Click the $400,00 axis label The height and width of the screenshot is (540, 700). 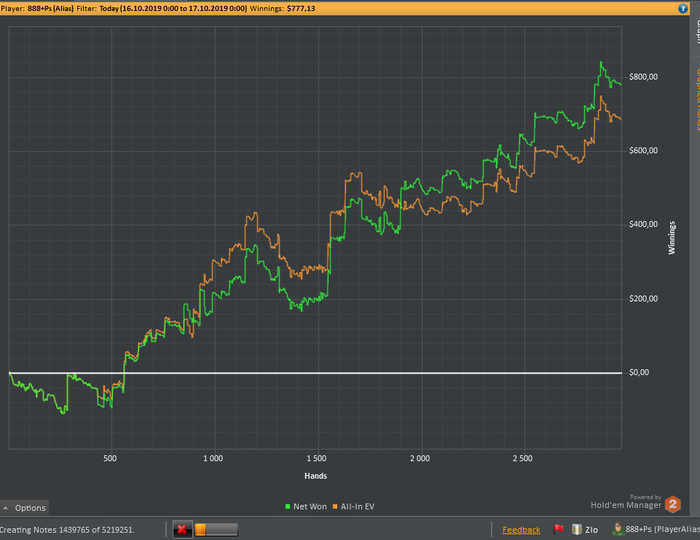pyautogui.click(x=643, y=224)
